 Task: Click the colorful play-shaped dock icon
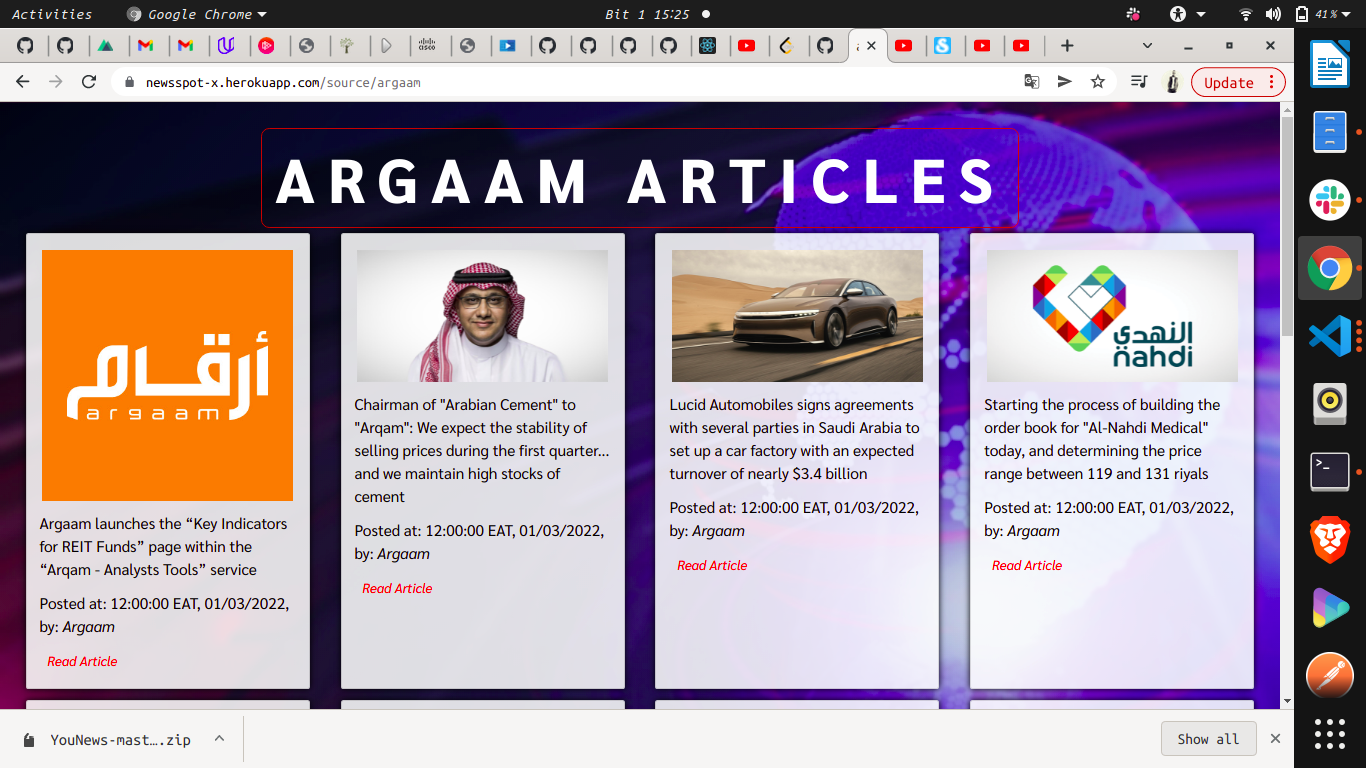pos(1330,607)
